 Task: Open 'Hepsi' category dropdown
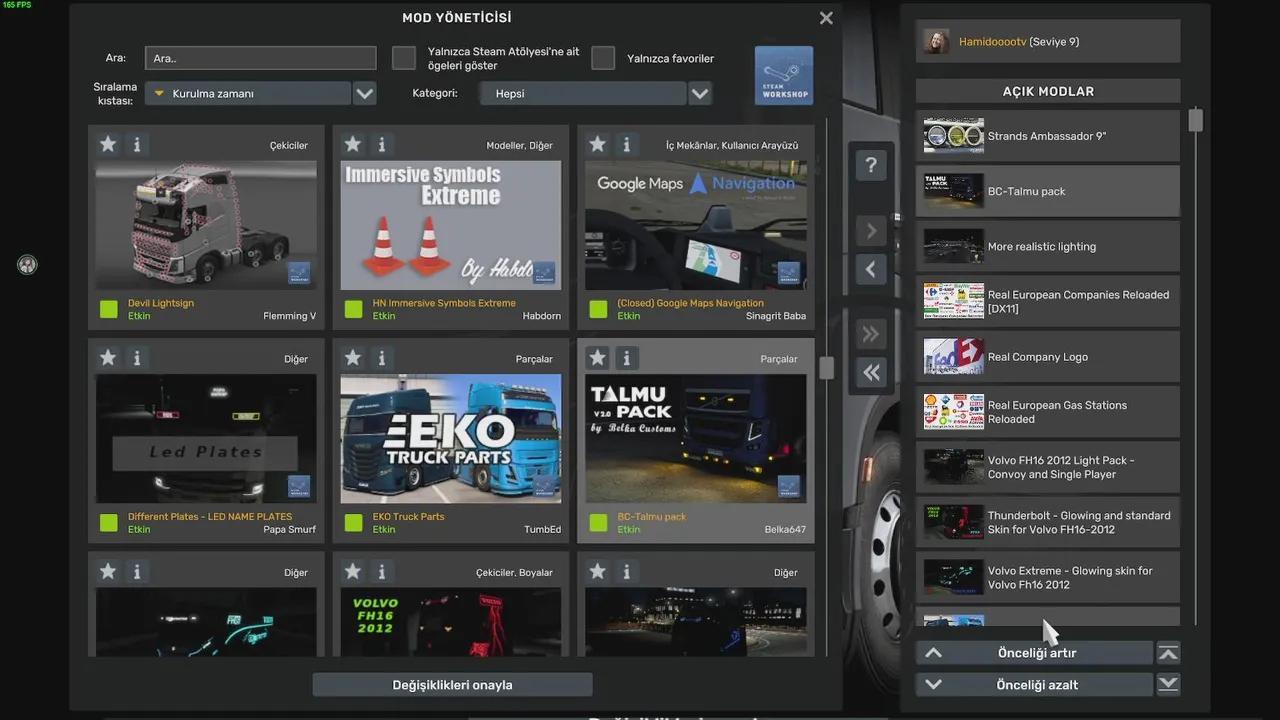(583, 93)
